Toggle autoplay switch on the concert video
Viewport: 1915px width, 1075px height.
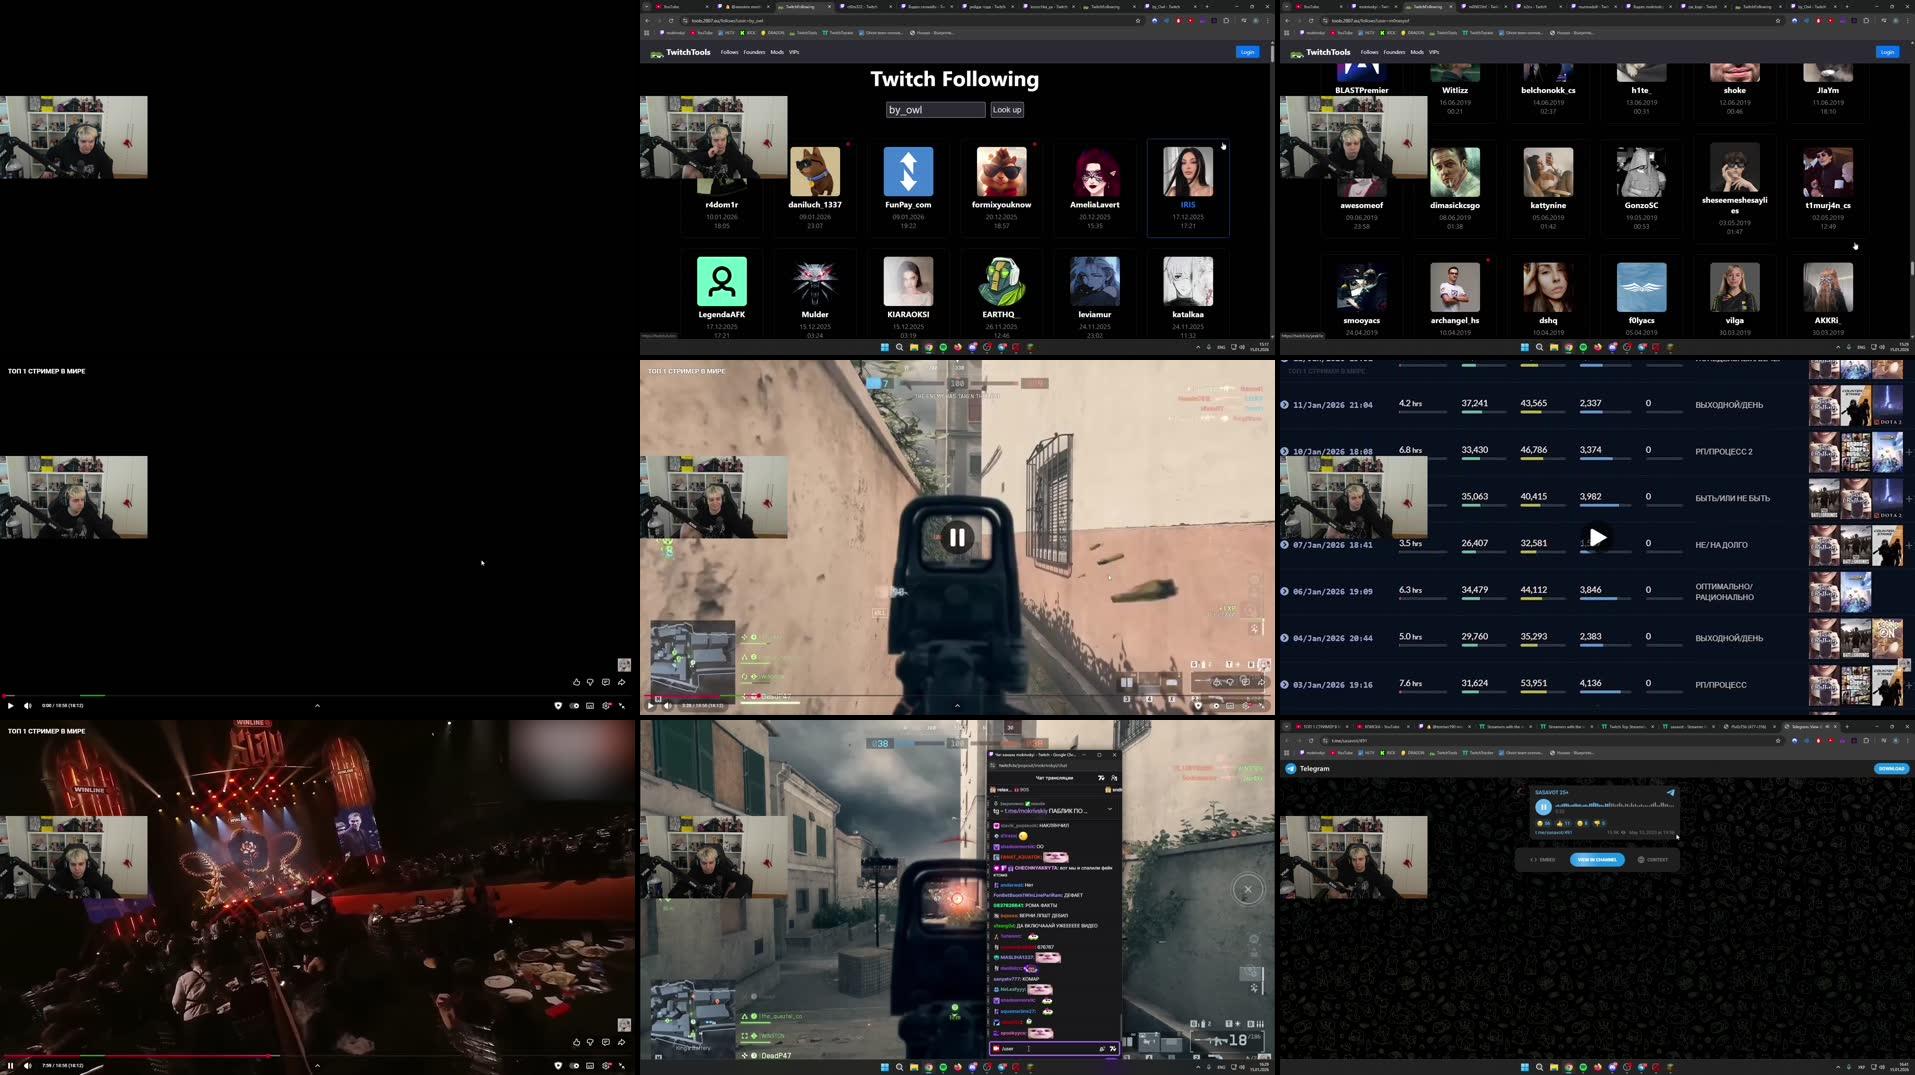coord(574,1065)
